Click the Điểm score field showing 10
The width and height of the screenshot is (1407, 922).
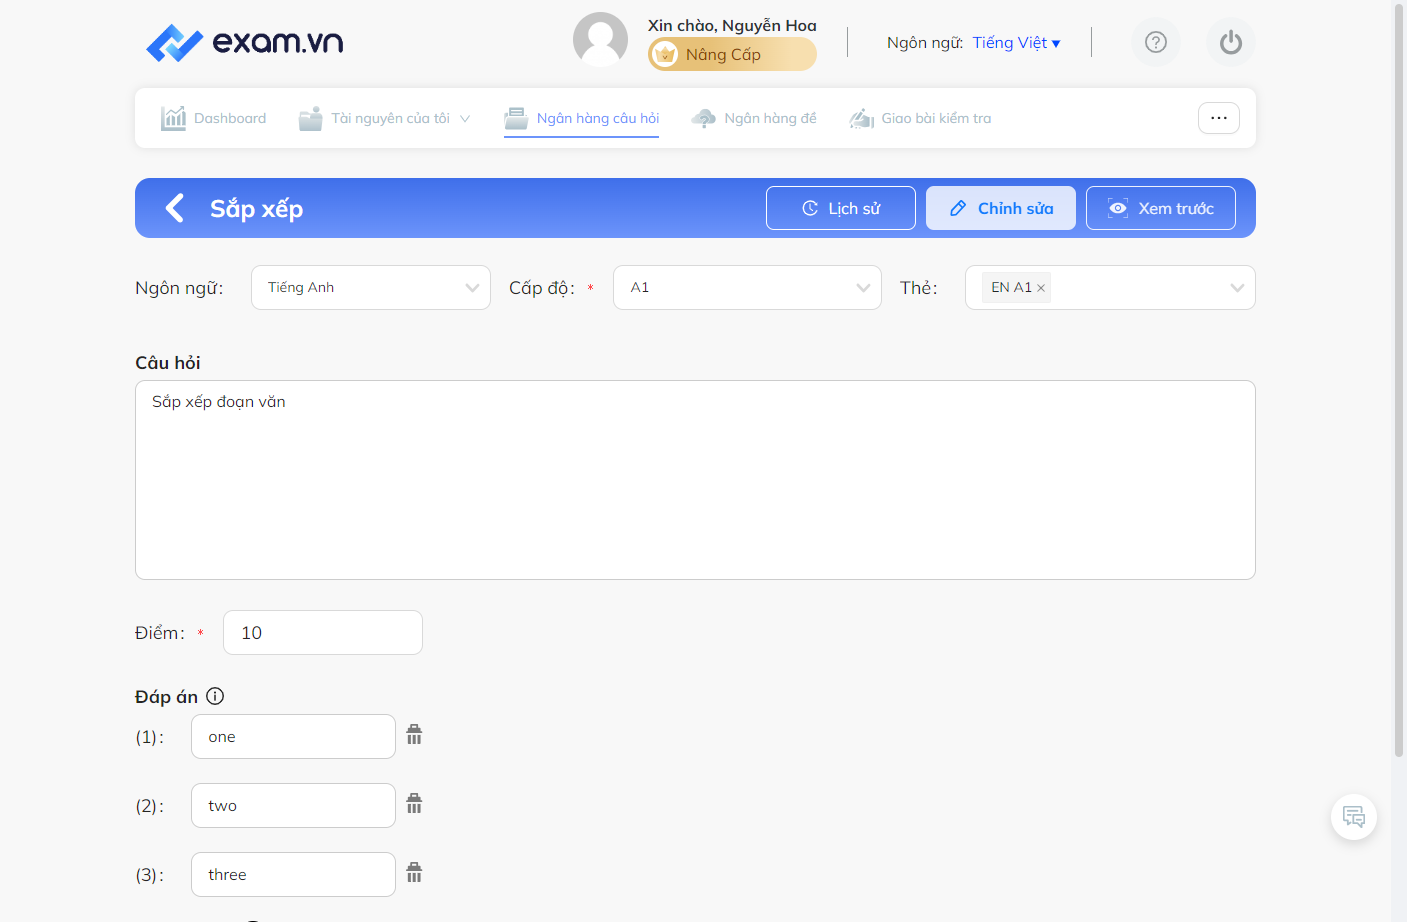[323, 633]
